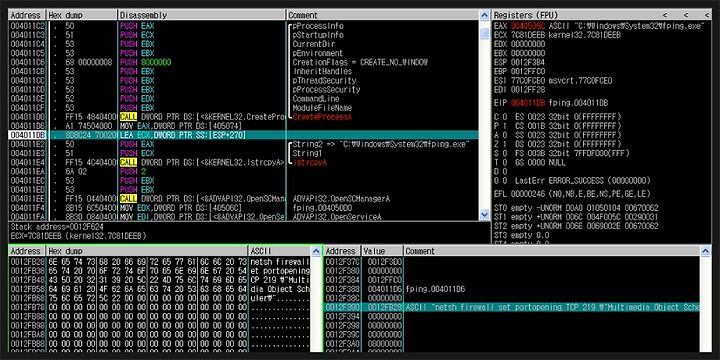Click the Stack address=0012F624 info line
The image size is (720, 360).
(57, 227)
